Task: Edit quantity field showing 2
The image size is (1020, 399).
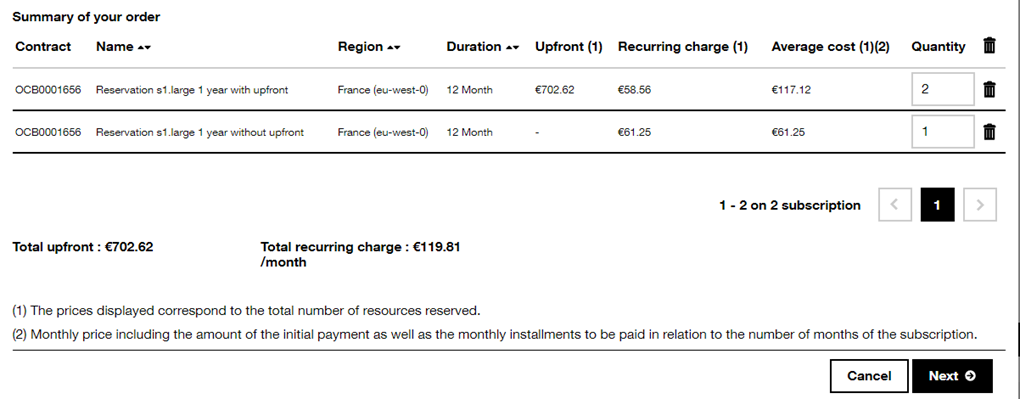Action: point(943,89)
